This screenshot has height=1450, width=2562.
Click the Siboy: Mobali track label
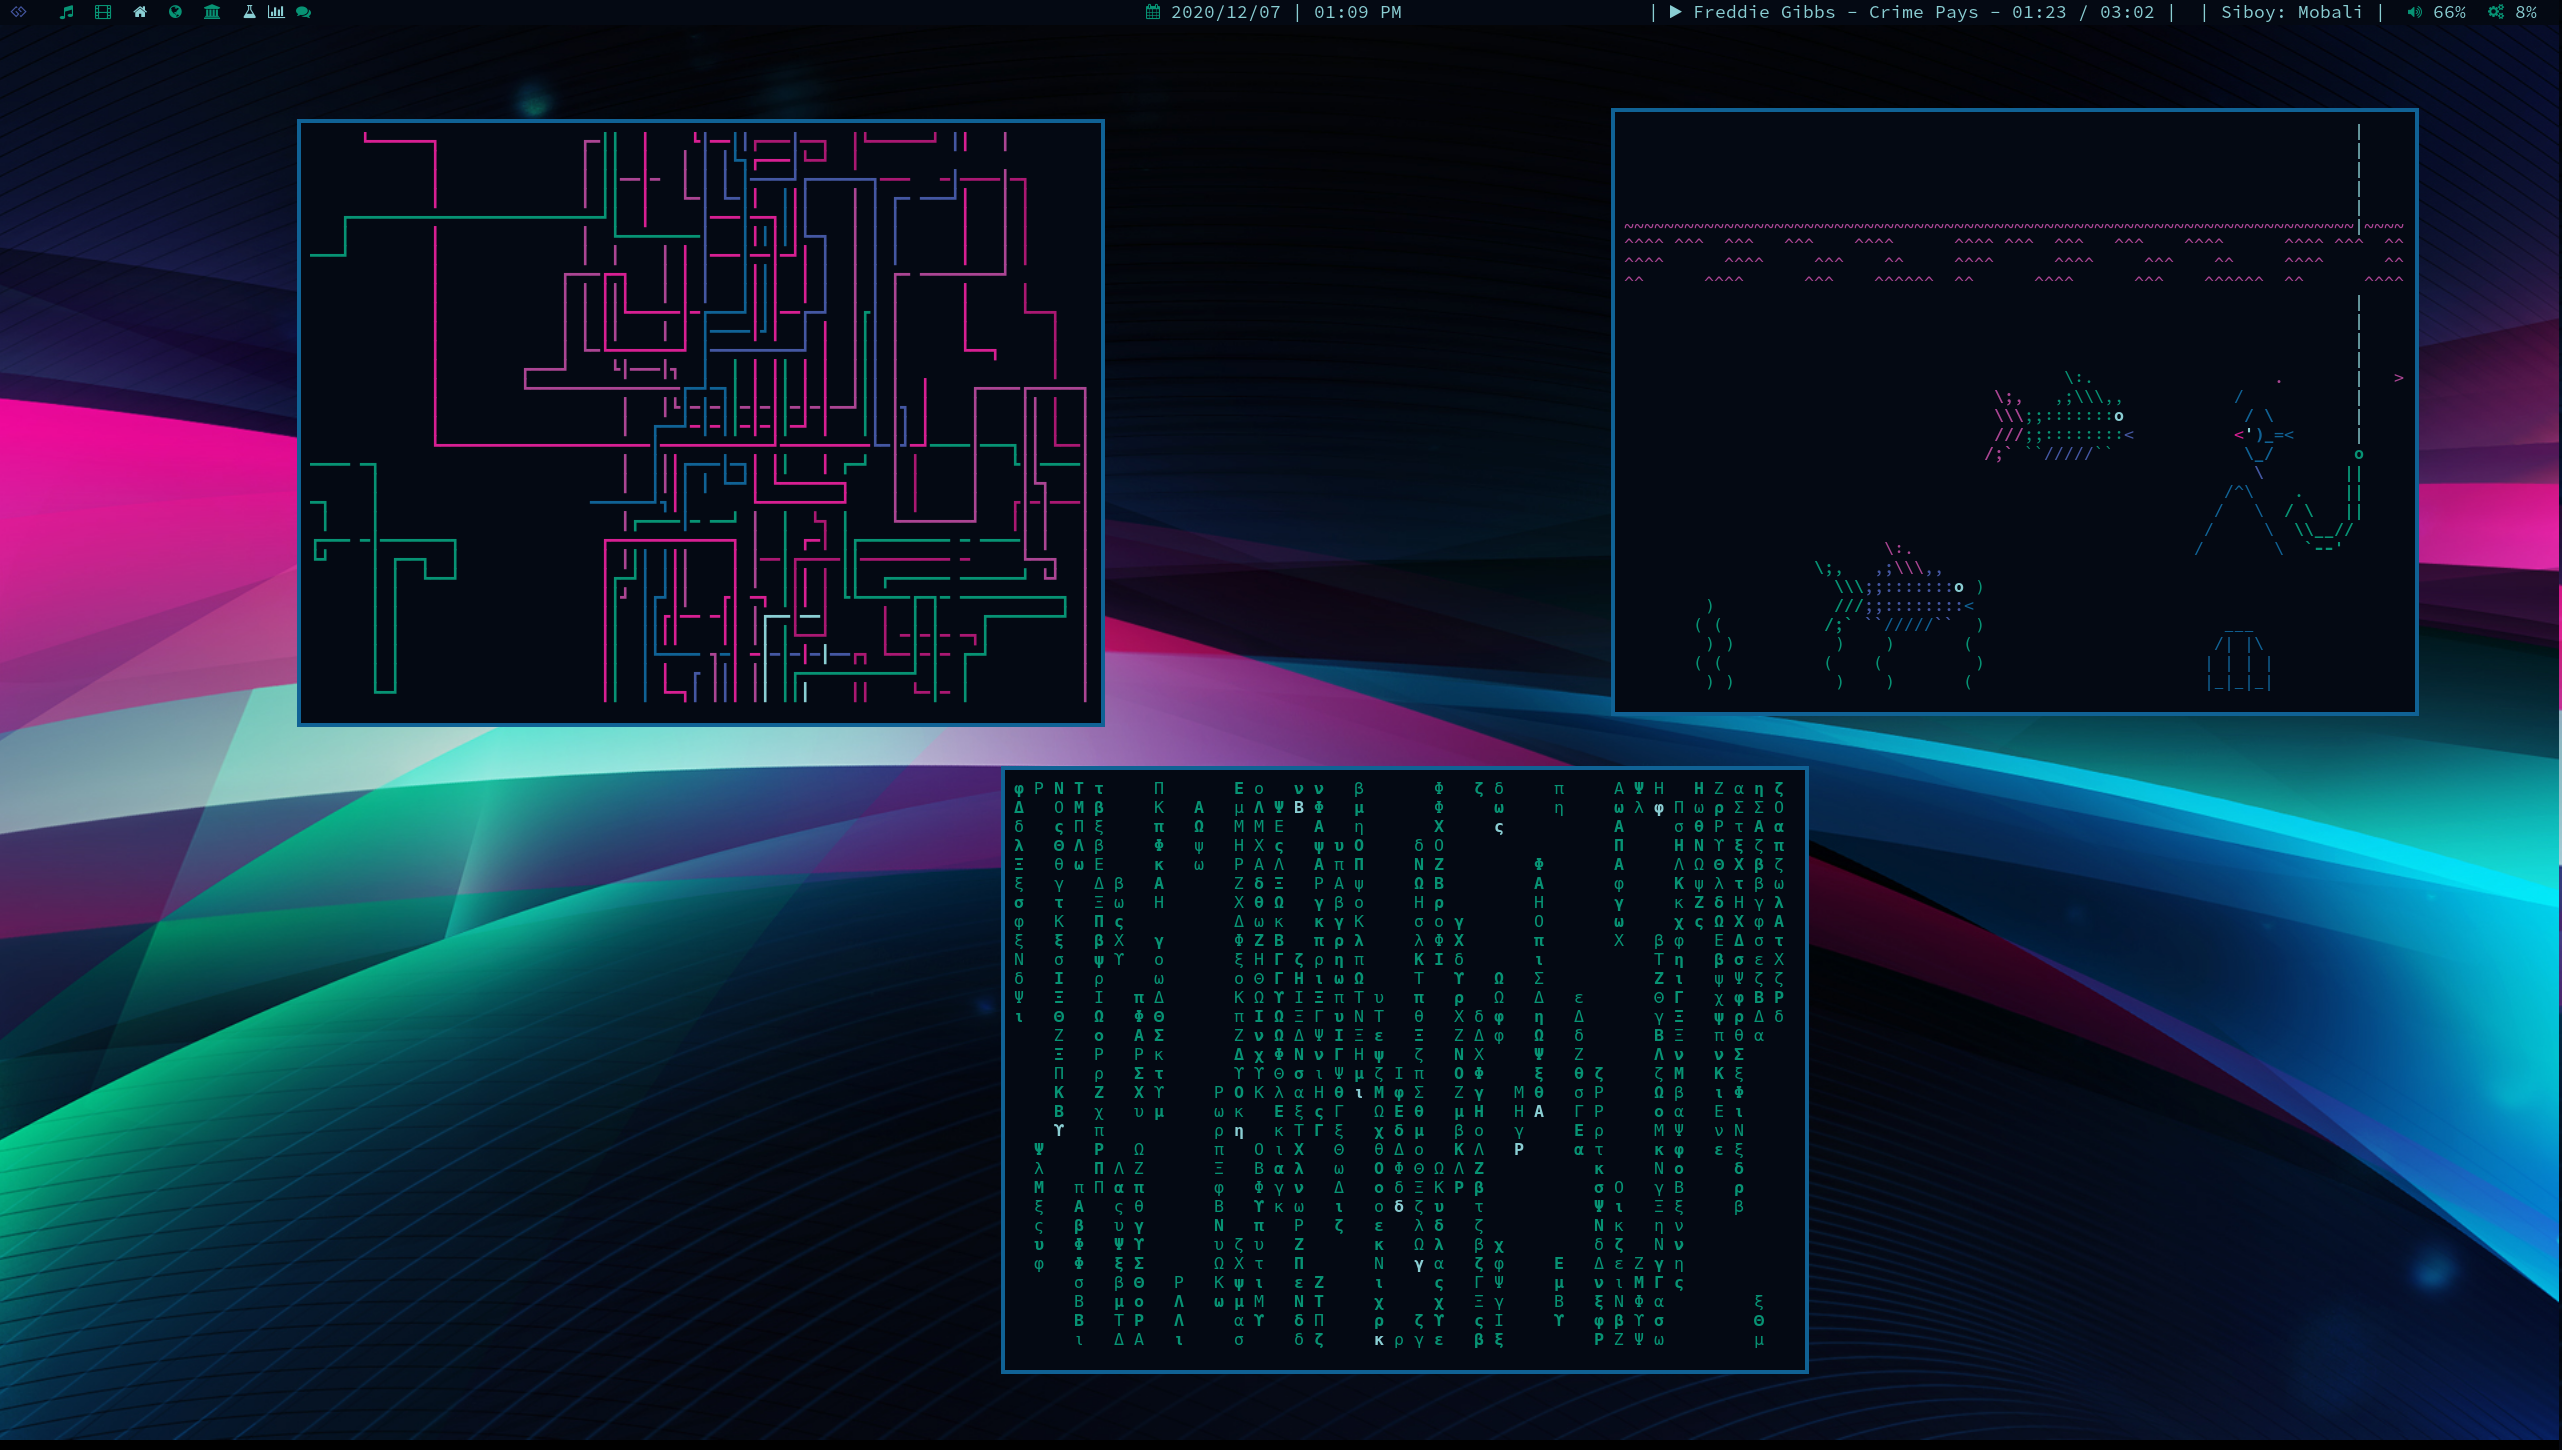[x=2291, y=12]
